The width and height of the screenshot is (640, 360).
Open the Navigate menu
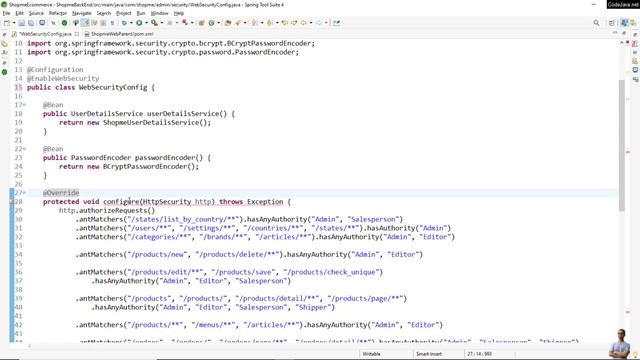pyautogui.click(x=81, y=13)
